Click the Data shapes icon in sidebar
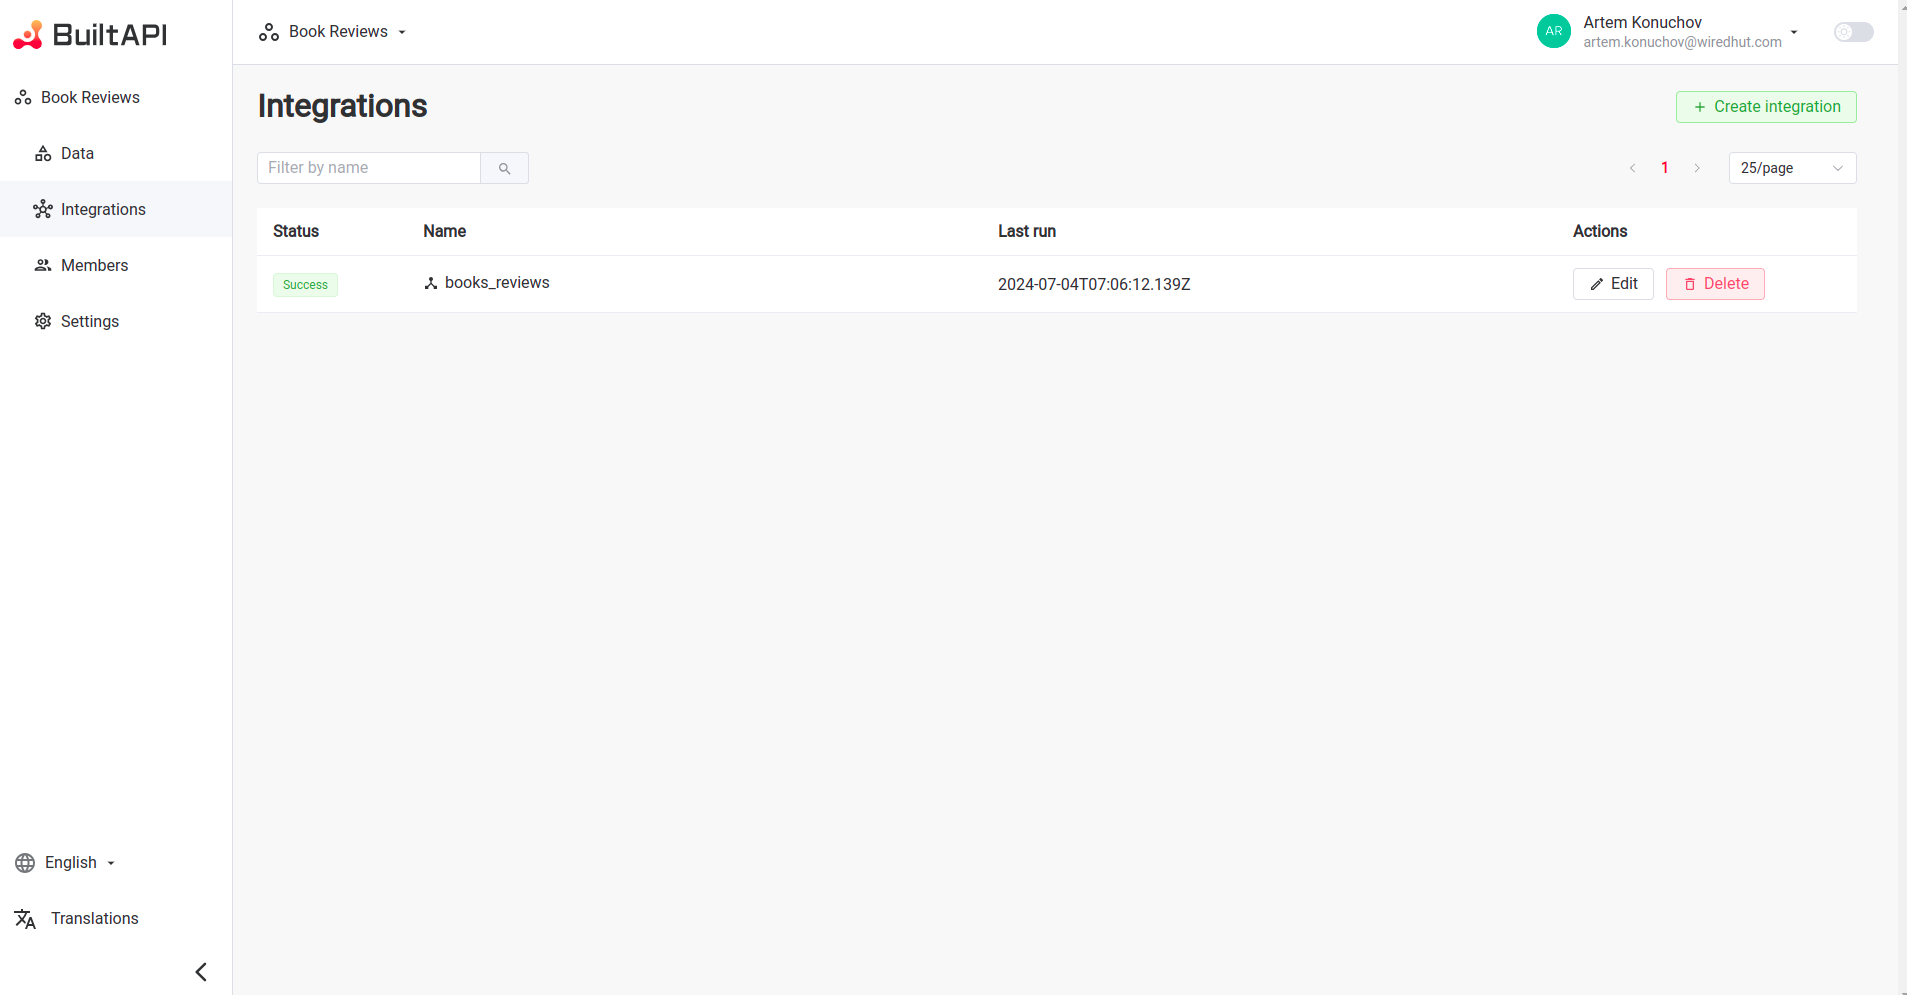Image resolution: width=1907 pixels, height=995 pixels. click(43, 153)
